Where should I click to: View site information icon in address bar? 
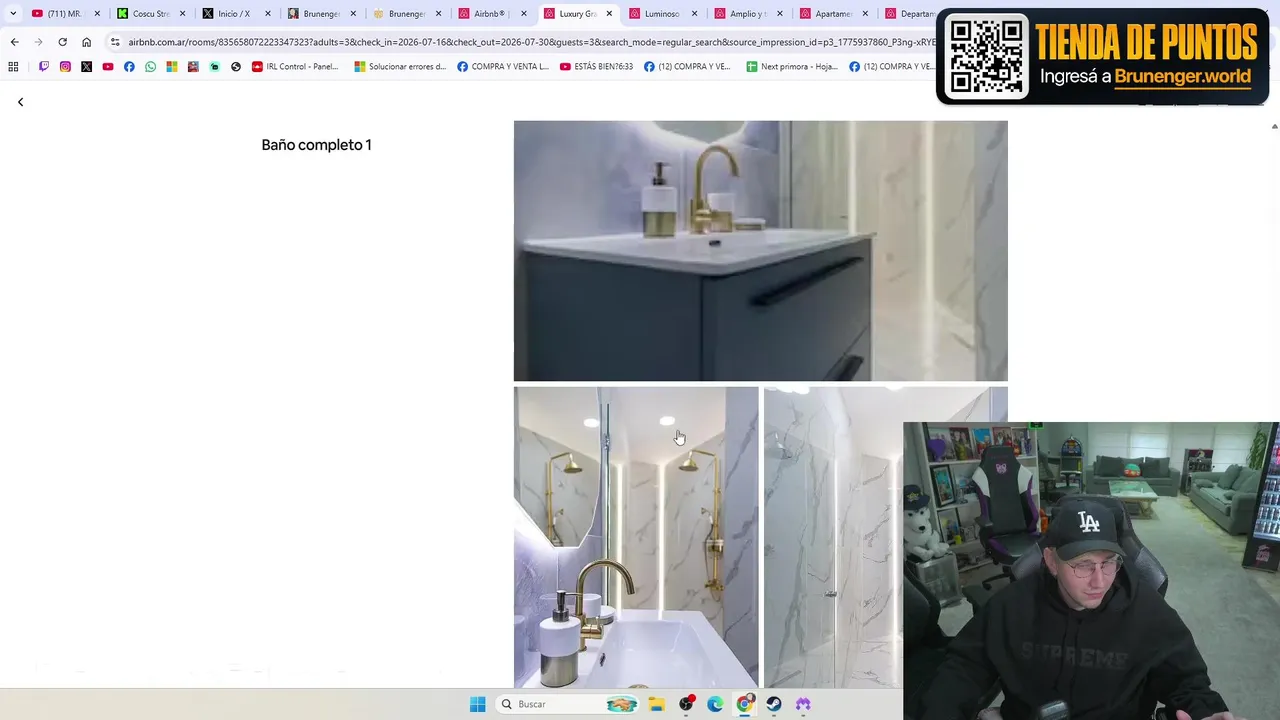tap(115, 42)
